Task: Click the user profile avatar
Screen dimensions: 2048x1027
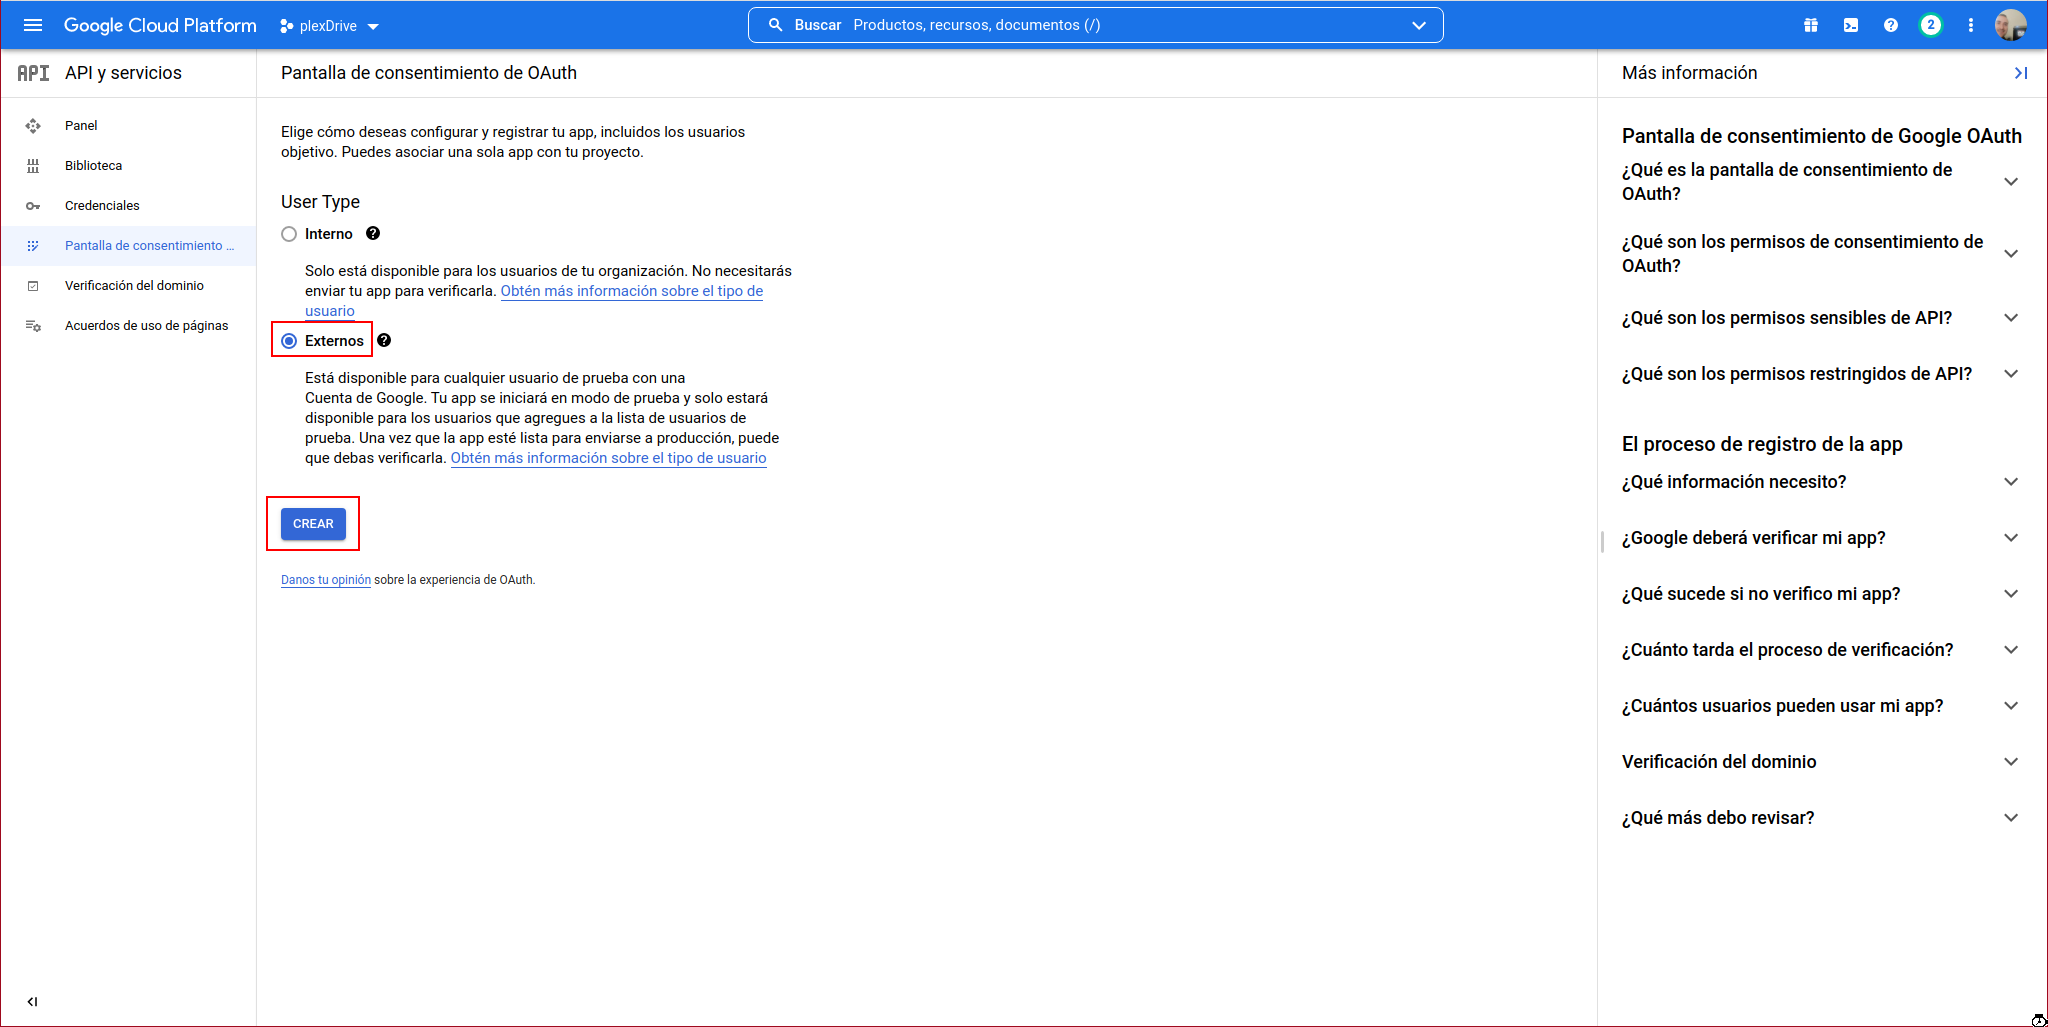Action: click(2010, 25)
